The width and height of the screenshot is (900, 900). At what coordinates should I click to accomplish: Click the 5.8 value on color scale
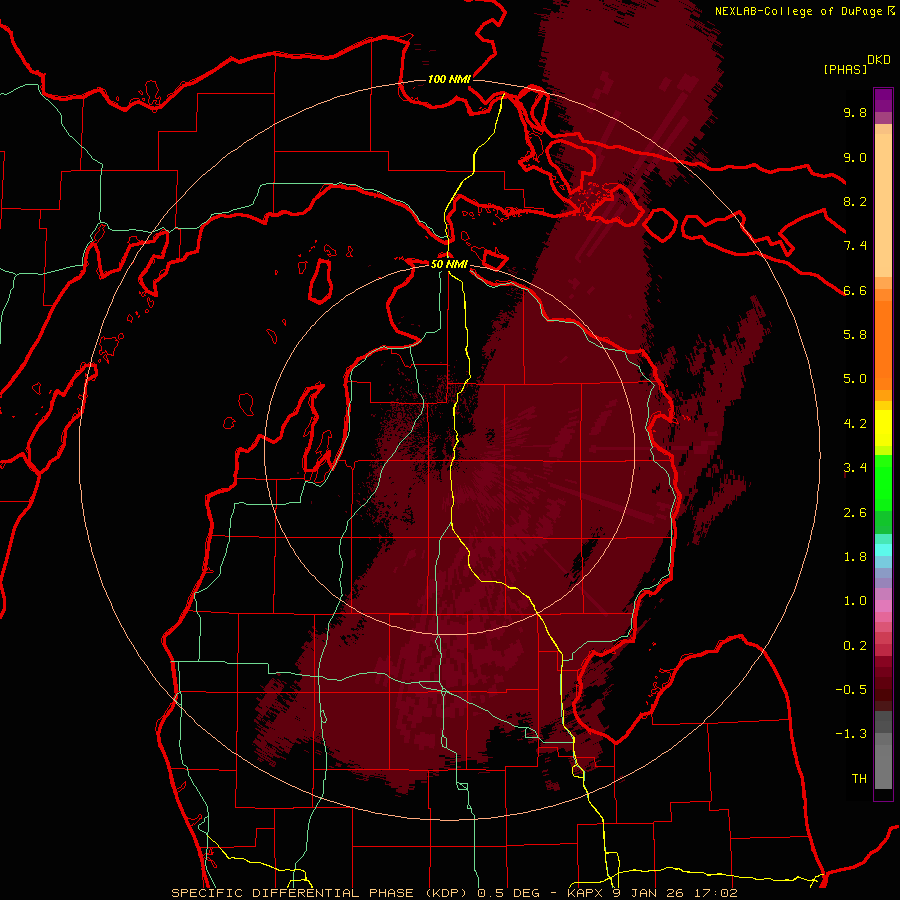click(x=855, y=335)
